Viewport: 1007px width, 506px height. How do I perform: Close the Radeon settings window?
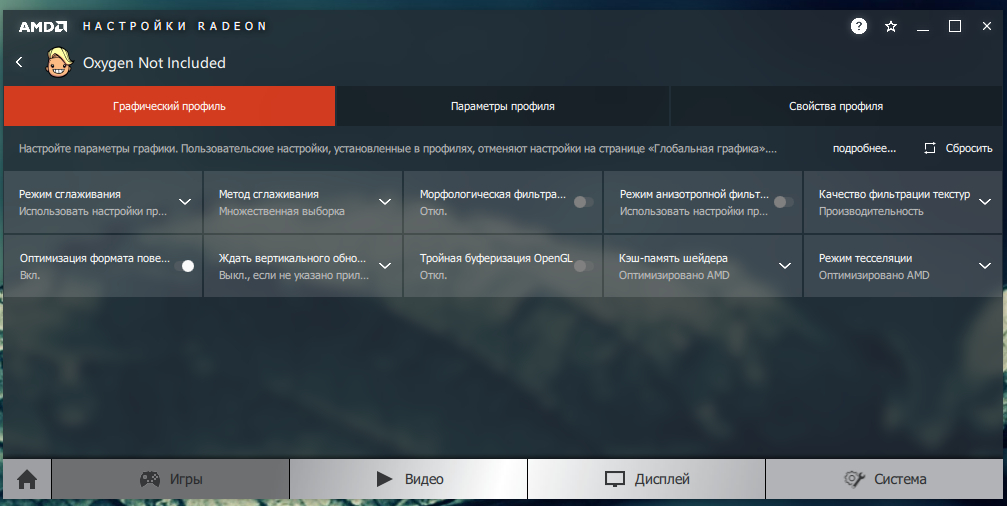tap(987, 26)
